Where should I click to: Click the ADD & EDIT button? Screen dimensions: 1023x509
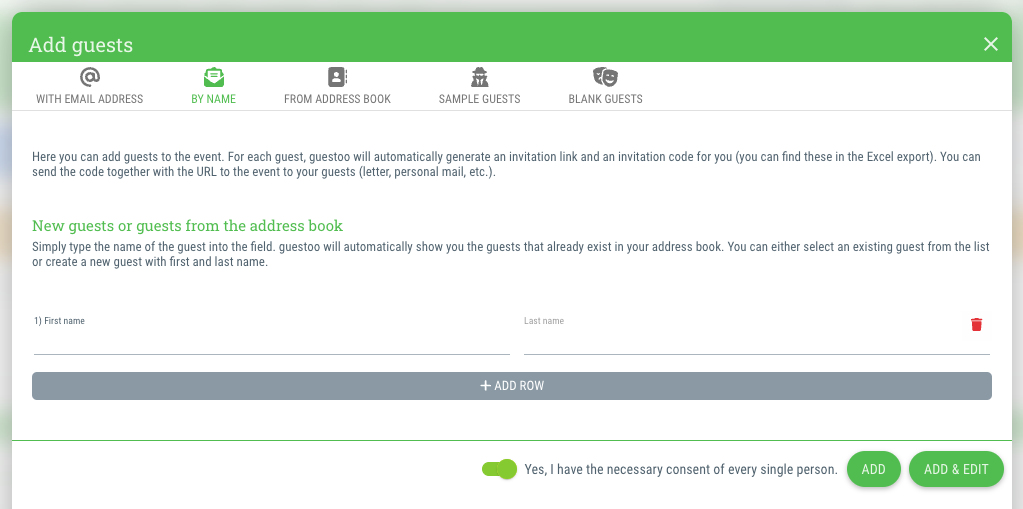click(x=956, y=469)
